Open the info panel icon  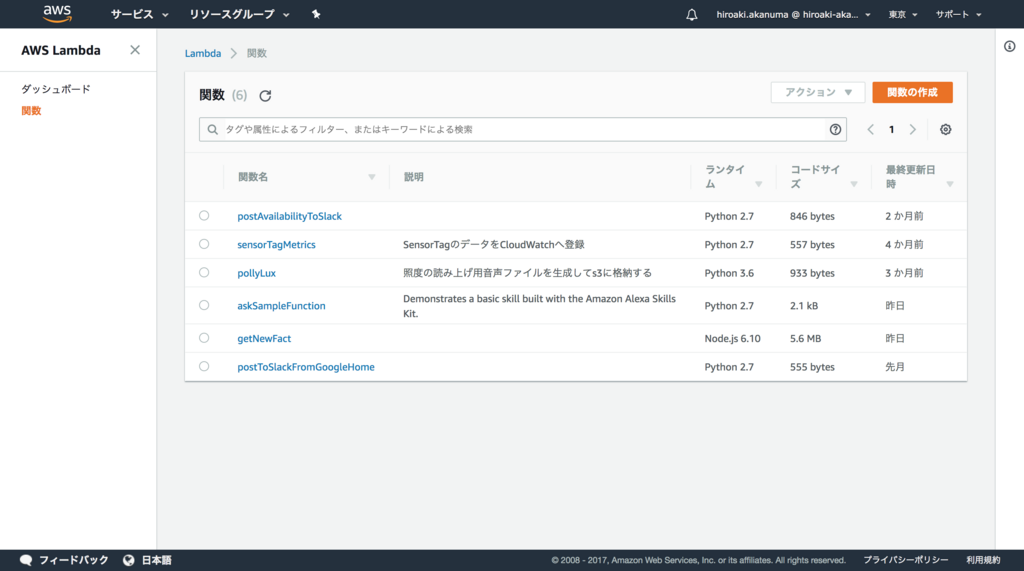1010,46
